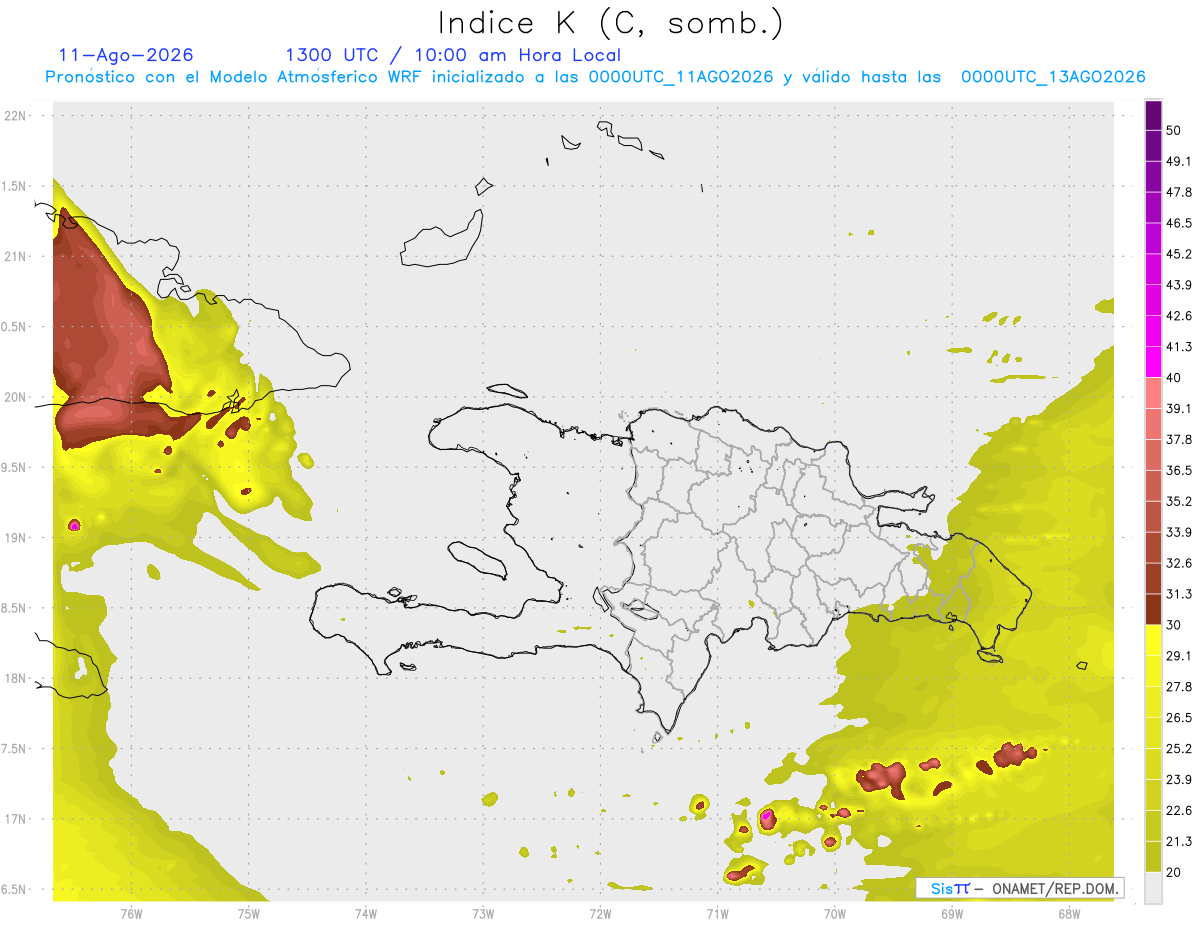The width and height of the screenshot is (1200, 927).
Task: Select the latitude label "20N"
Action: click(17, 398)
